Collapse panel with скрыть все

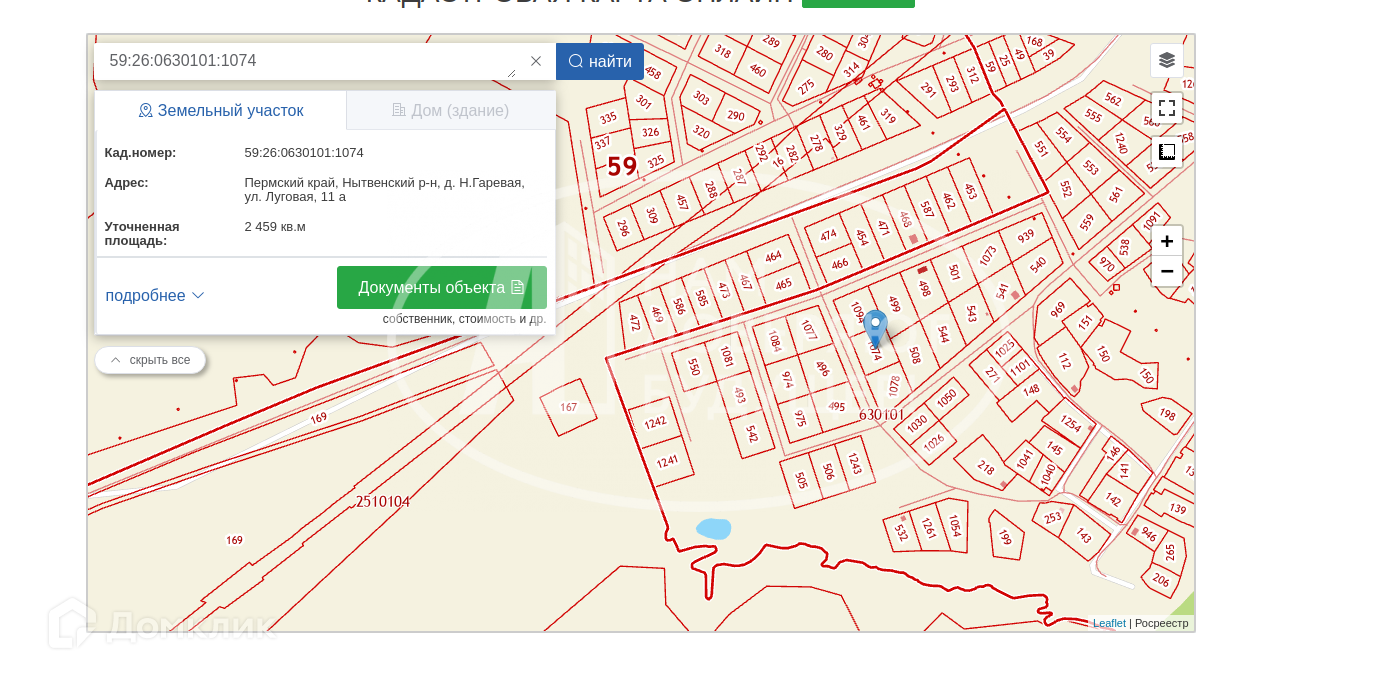pyautogui.click(x=150, y=360)
